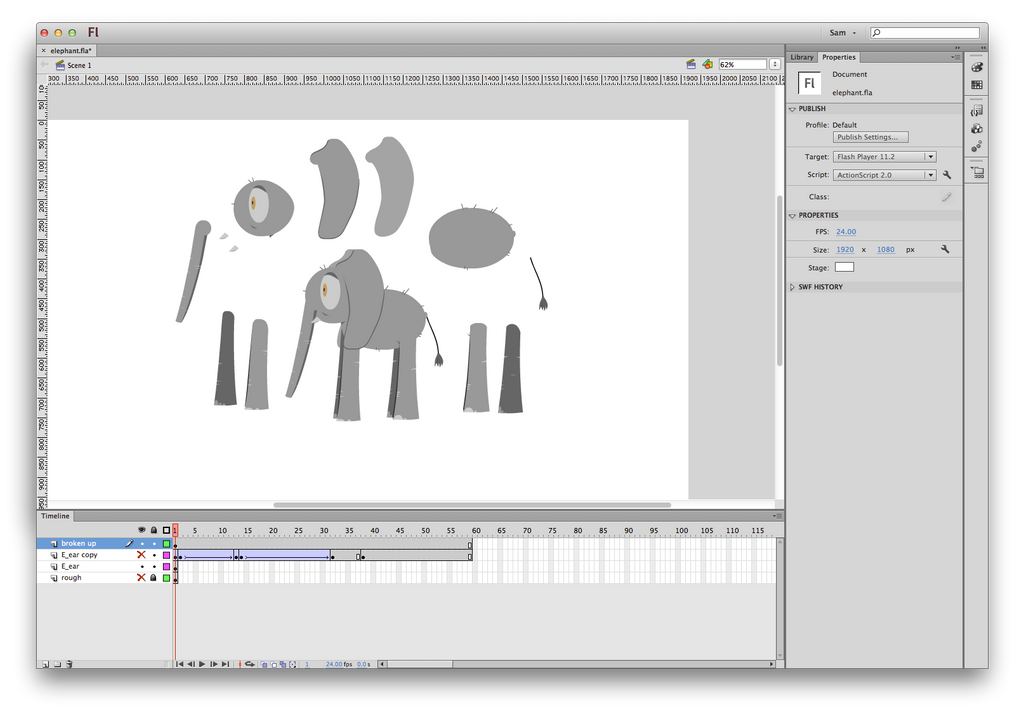
Task: Open the Swatches panel grid icon
Action: (x=977, y=85)
